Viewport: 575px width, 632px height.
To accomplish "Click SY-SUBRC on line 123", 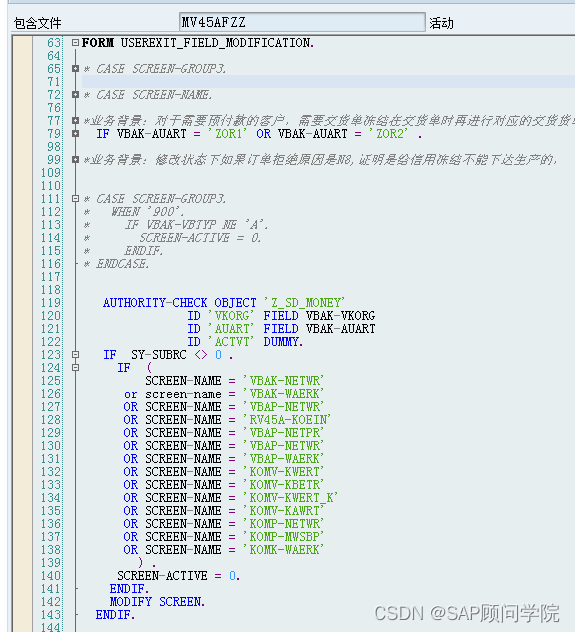I will coord(159,355).
